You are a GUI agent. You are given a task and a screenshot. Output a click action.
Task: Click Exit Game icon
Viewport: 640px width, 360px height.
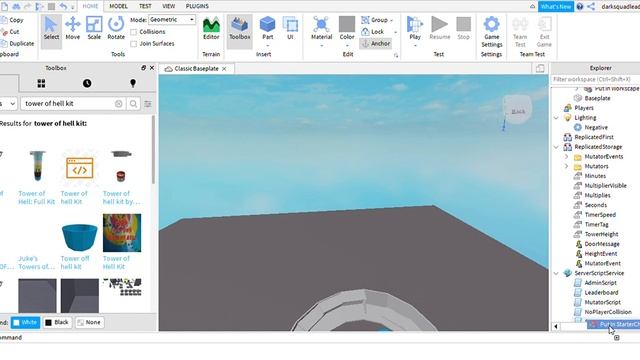pos(544,32)
